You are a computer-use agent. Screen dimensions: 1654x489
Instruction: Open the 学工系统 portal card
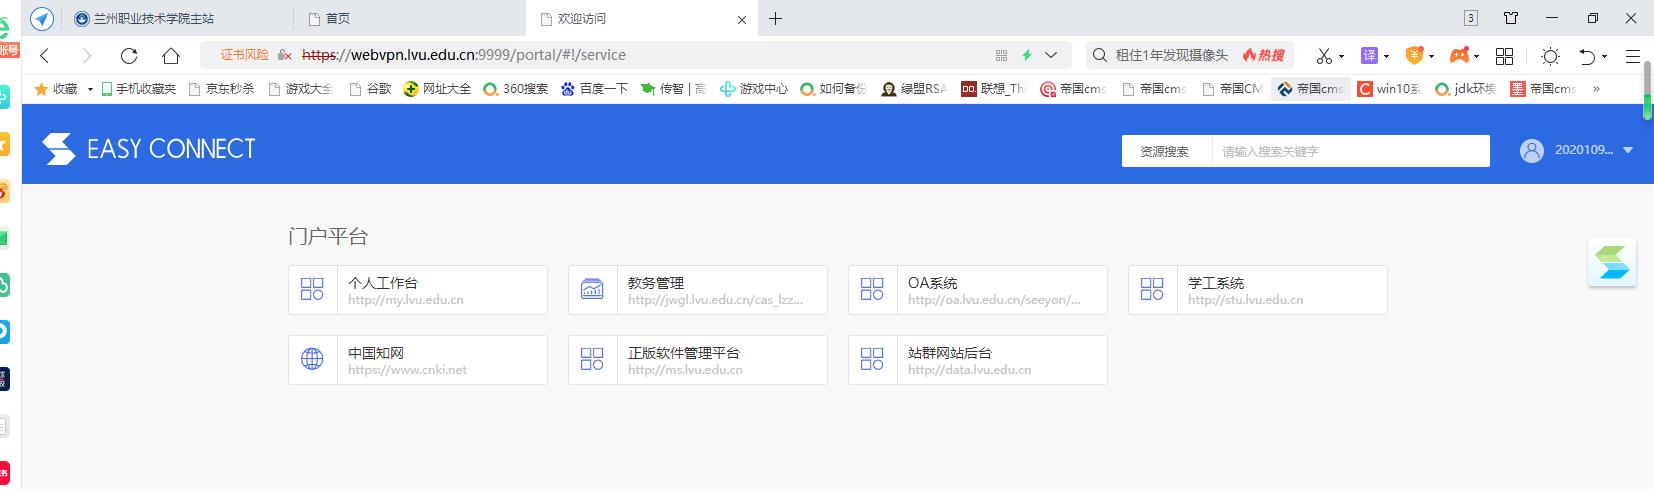point(1258,290)
